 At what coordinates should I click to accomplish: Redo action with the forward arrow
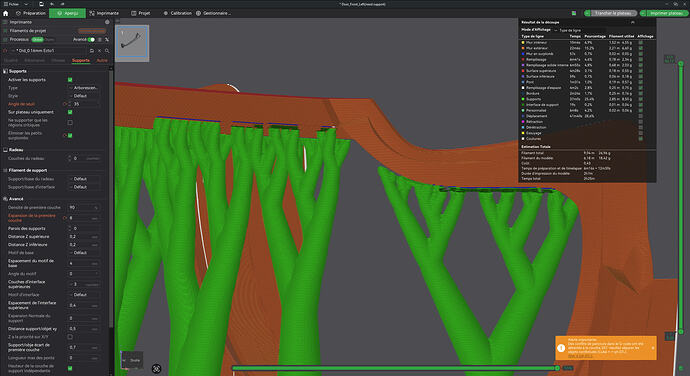[62, 4]
